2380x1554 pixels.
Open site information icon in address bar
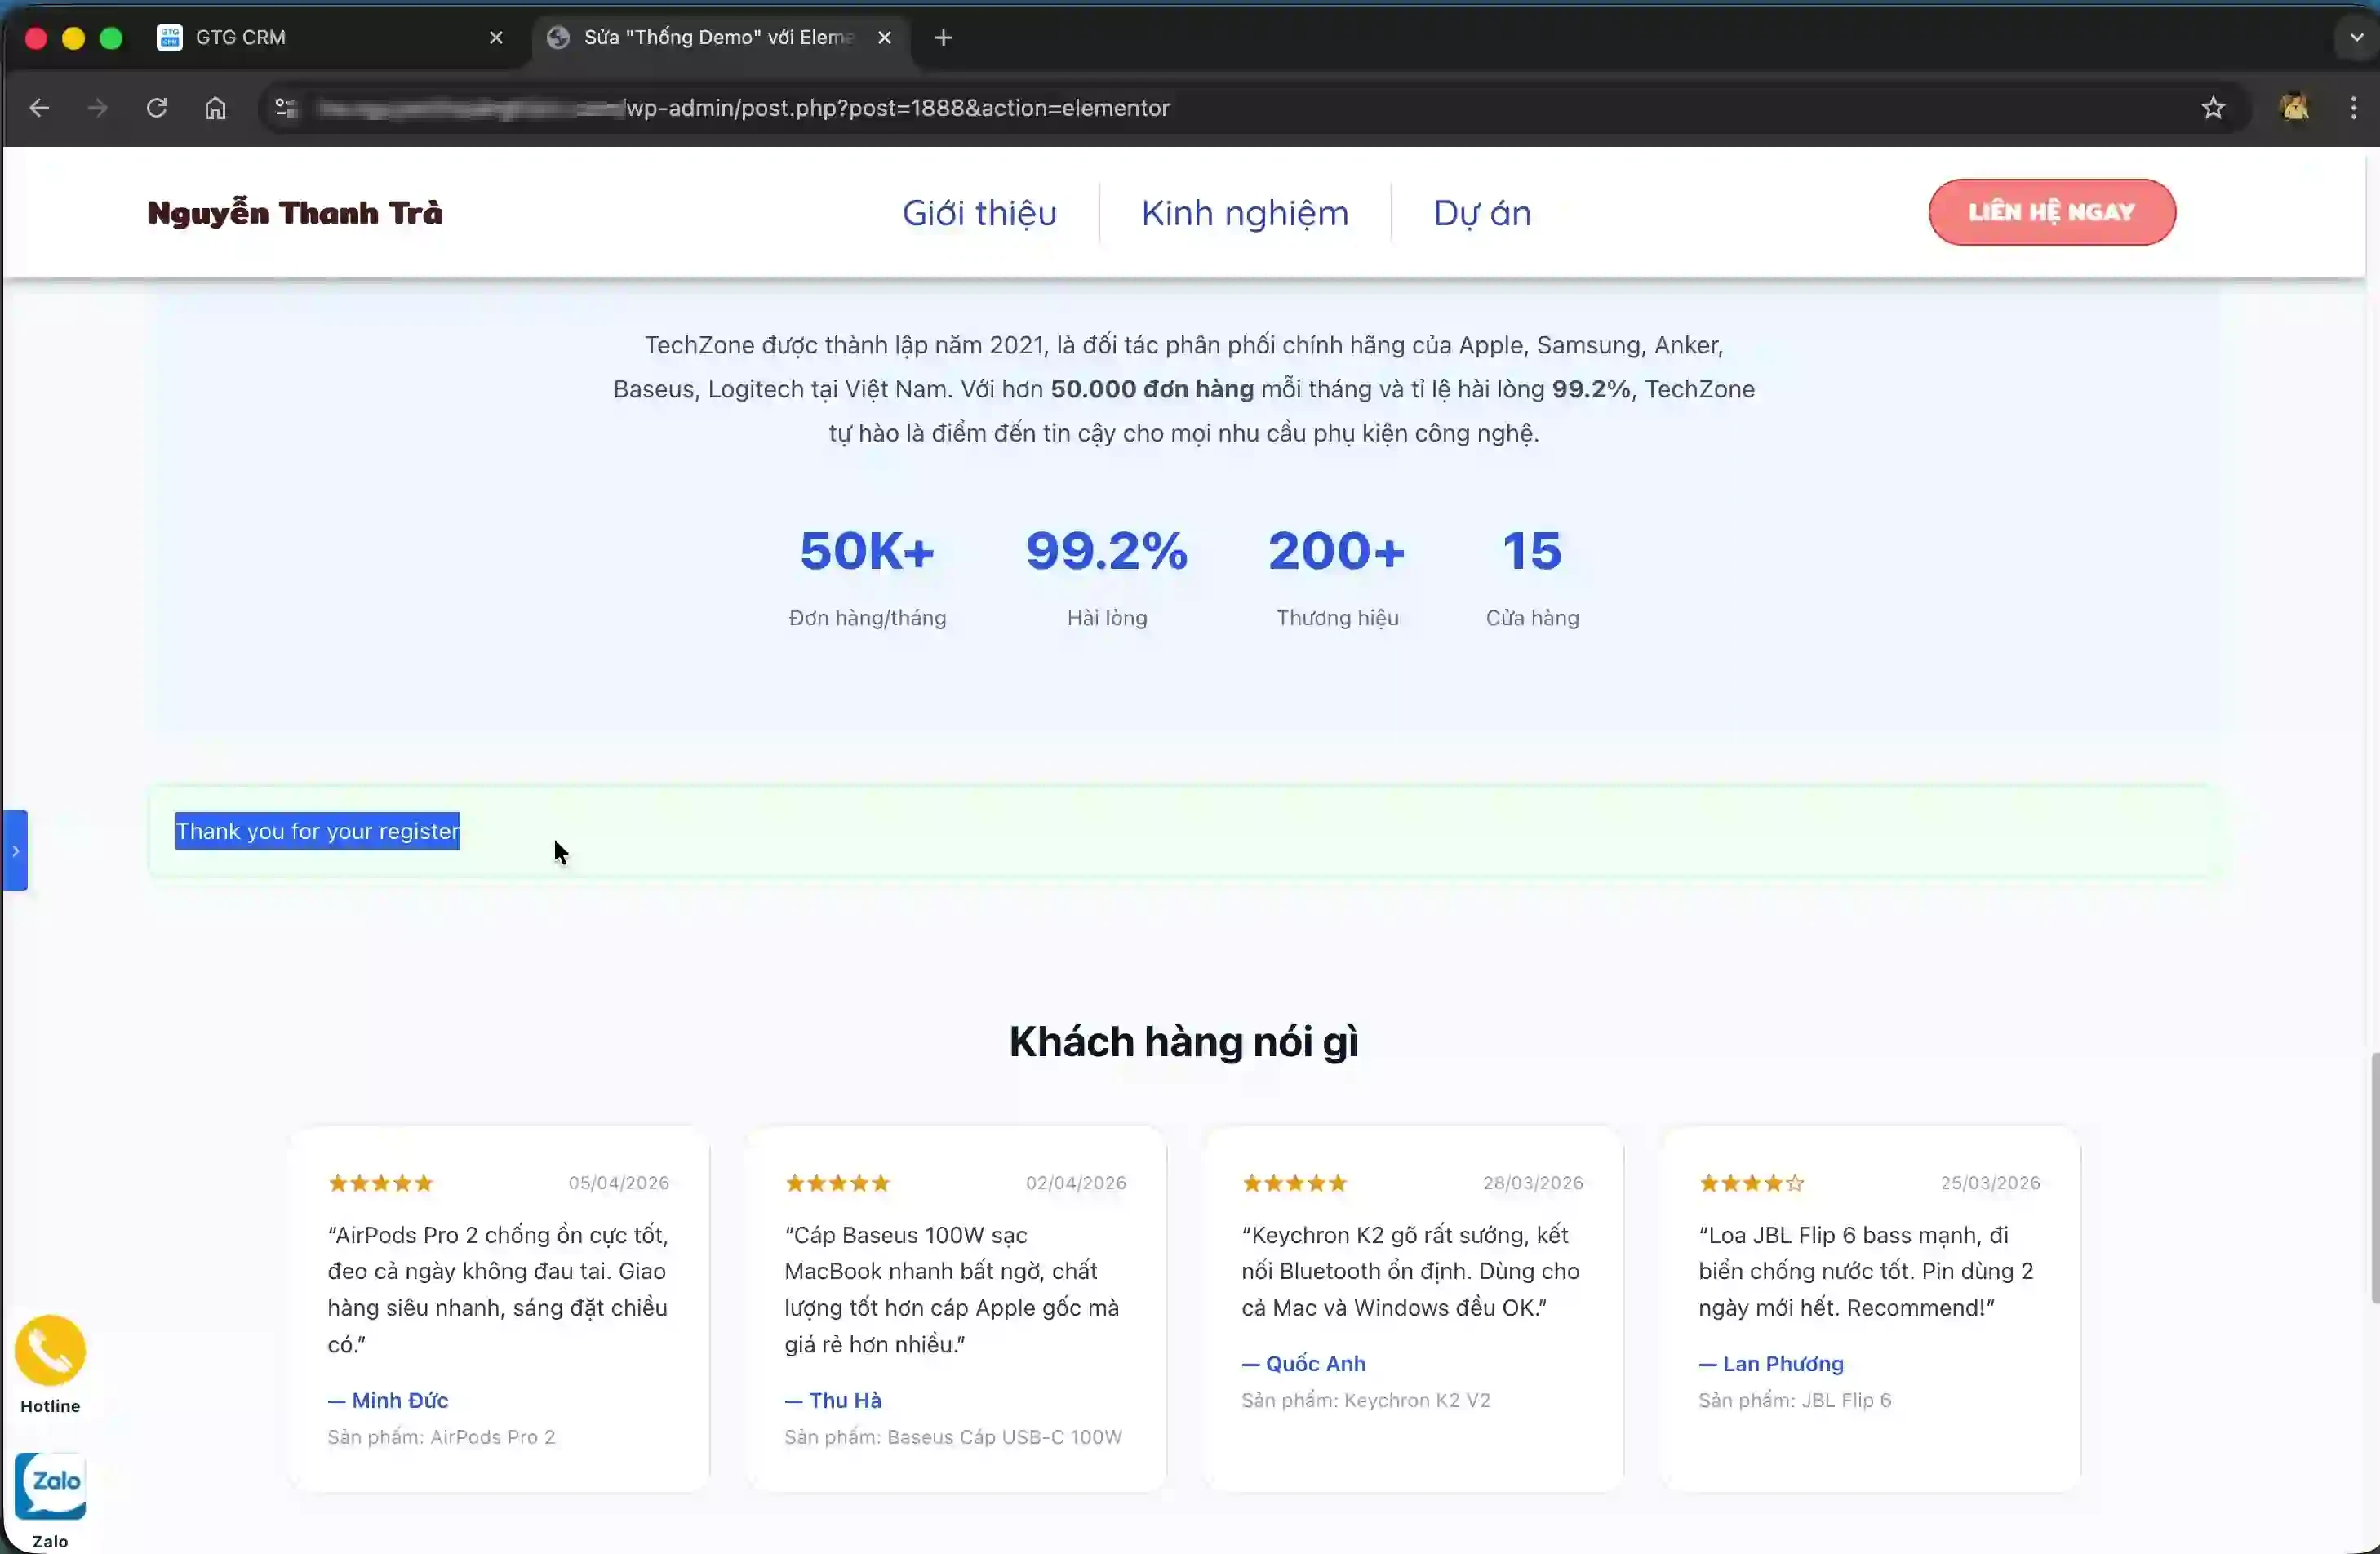point(285,108)
